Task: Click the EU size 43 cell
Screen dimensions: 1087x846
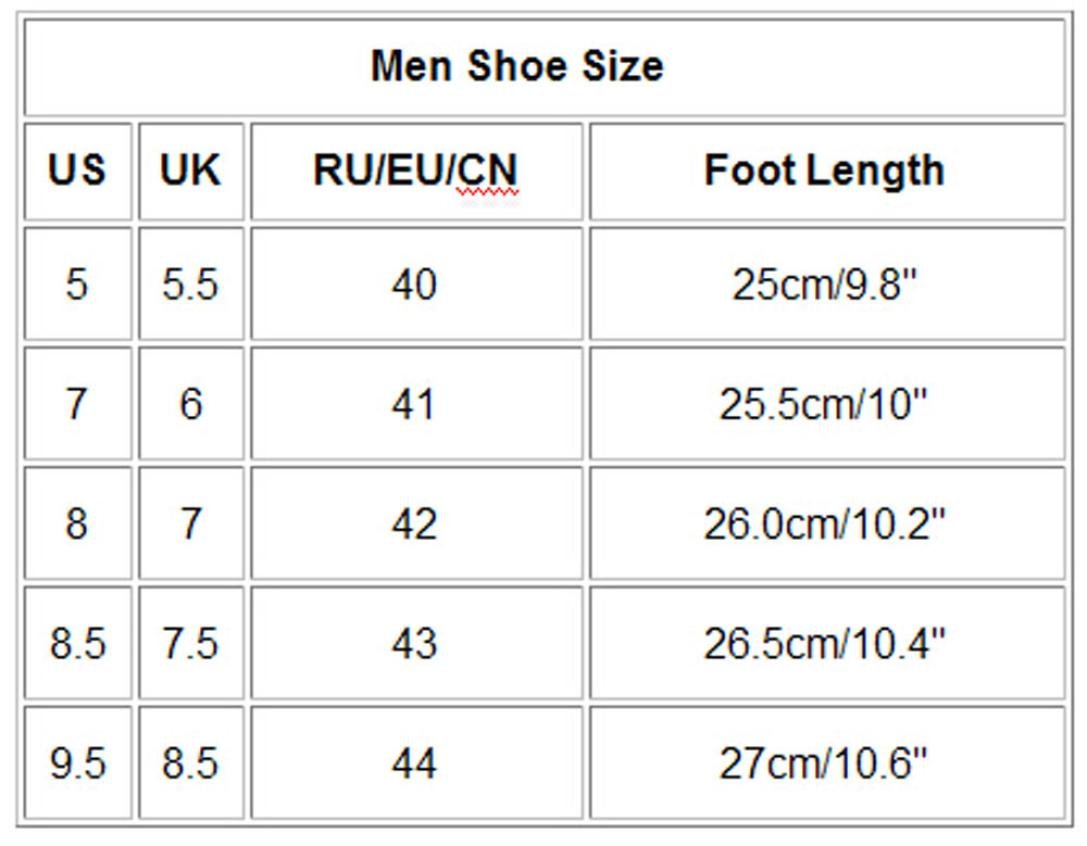Action: coord(414,644)
